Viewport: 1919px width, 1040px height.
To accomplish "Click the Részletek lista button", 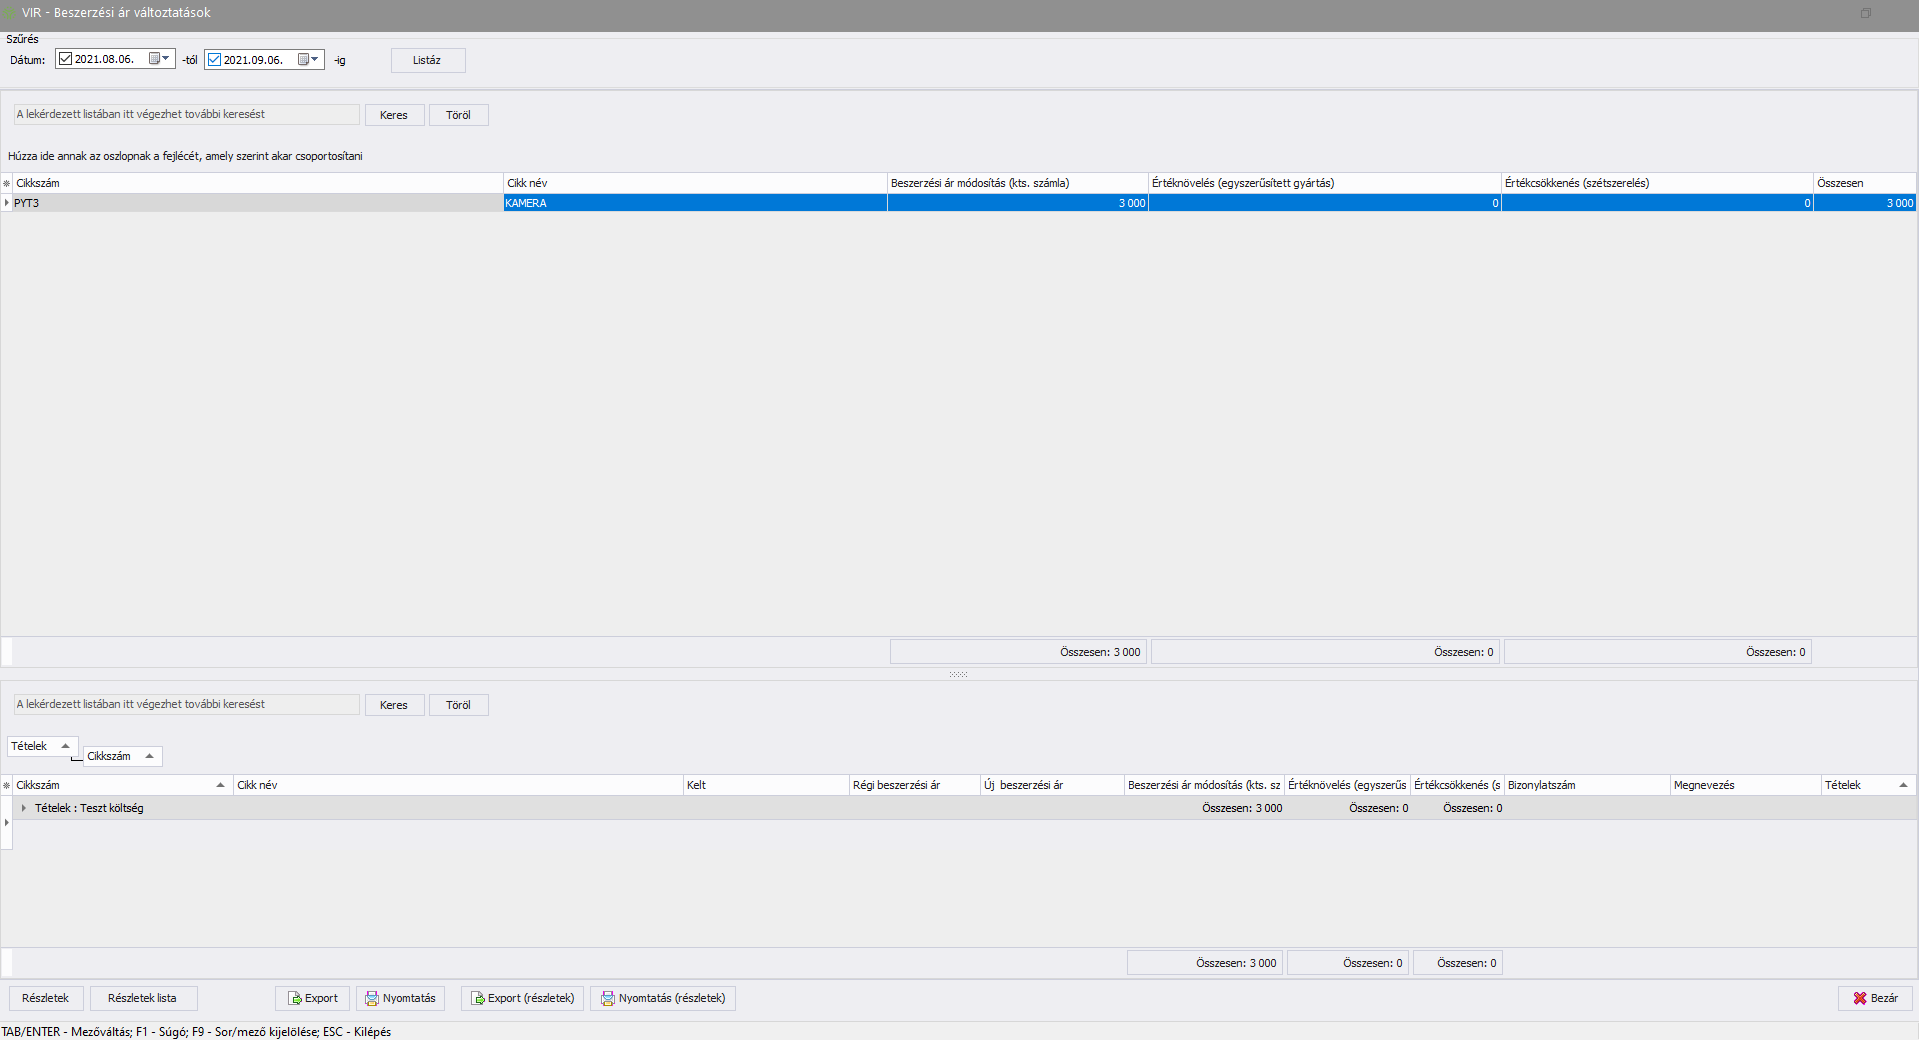I will tap(143, 998).
